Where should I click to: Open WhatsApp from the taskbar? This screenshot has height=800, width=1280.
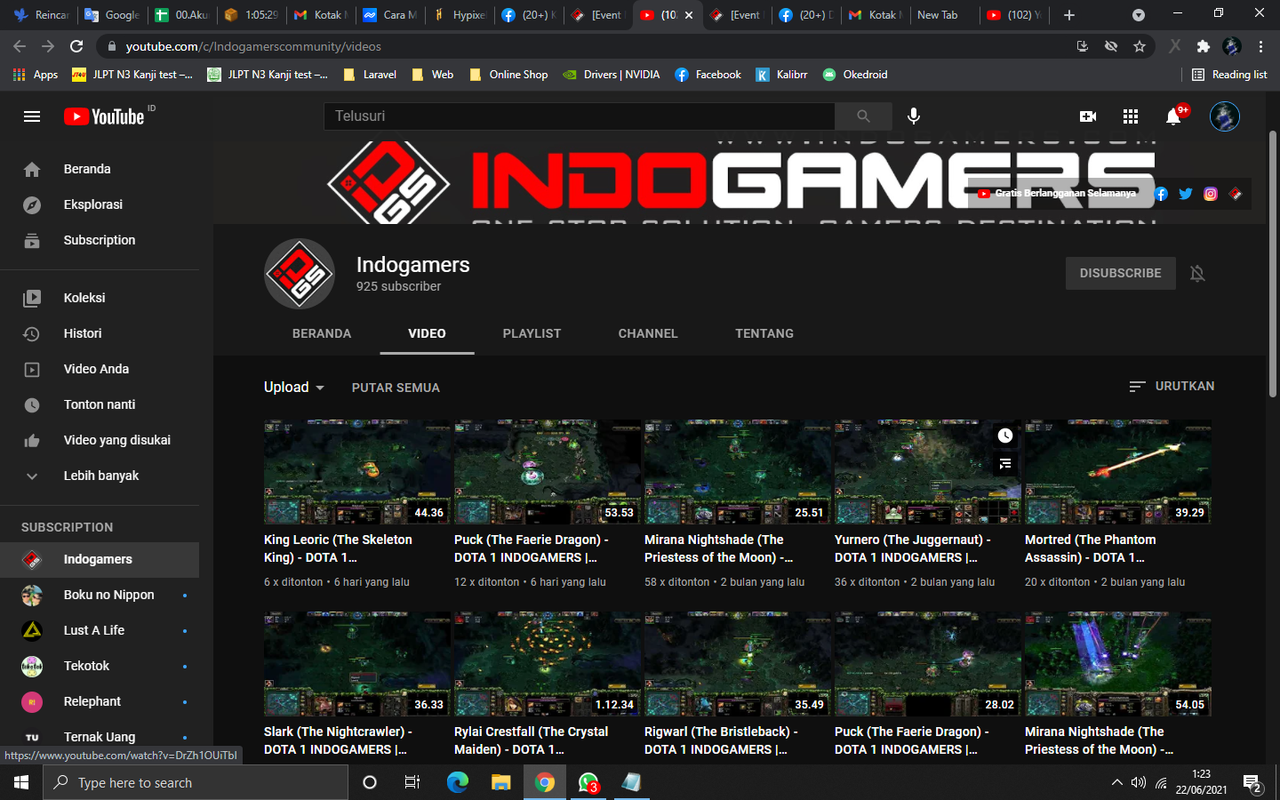588,782
